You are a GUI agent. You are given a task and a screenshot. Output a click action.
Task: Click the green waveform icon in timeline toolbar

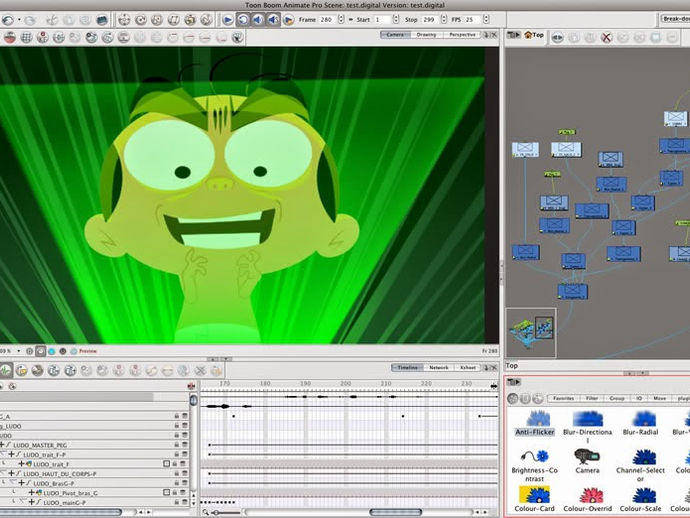5,371
